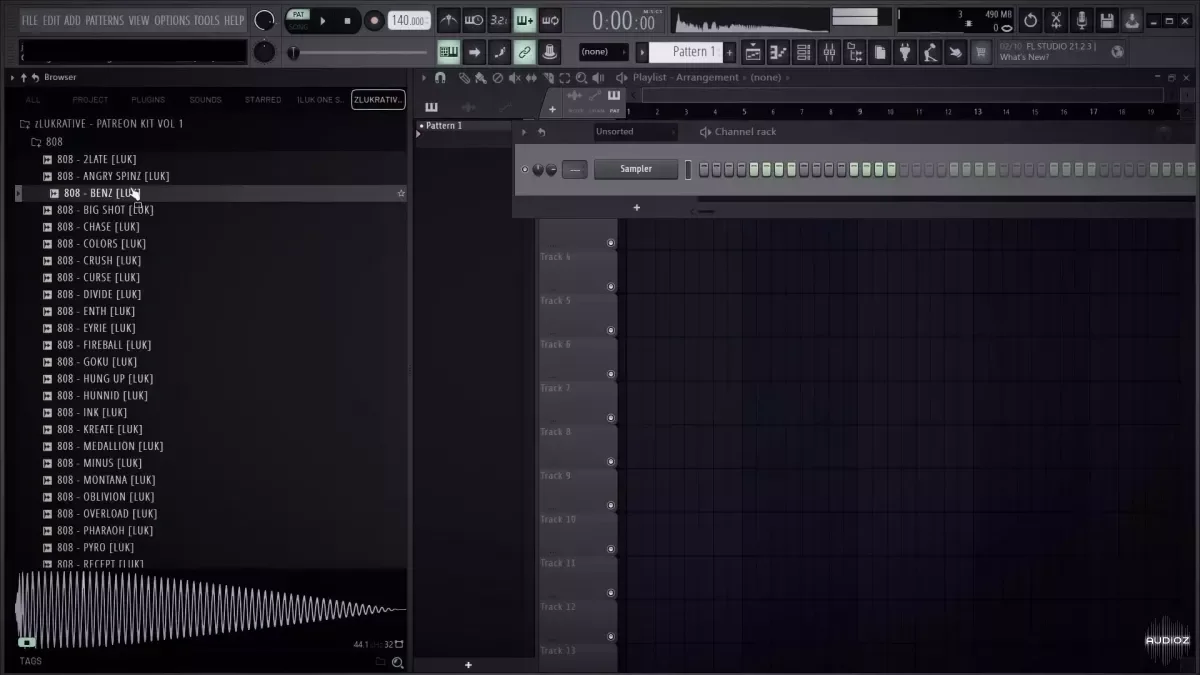
Task: Open the audio editor scissors icon
Action: point(1056,20)
